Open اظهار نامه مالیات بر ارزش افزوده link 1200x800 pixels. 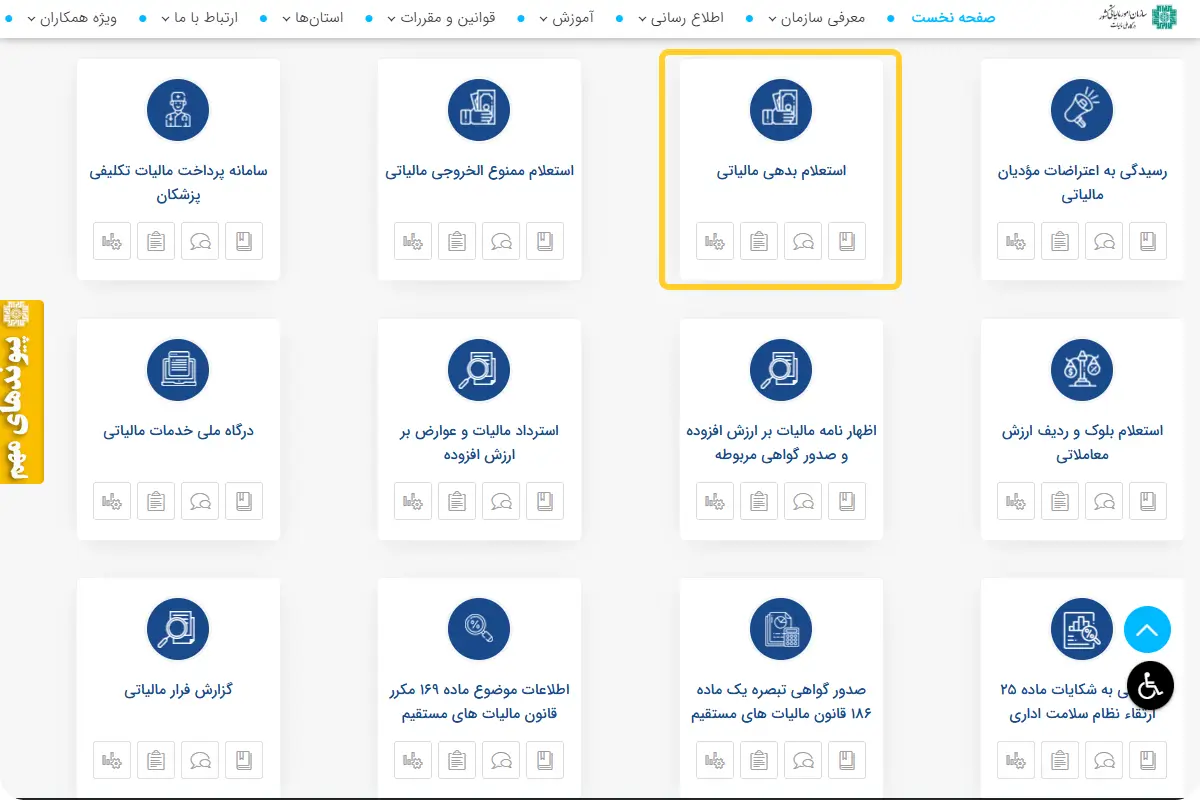coord(781,442)
